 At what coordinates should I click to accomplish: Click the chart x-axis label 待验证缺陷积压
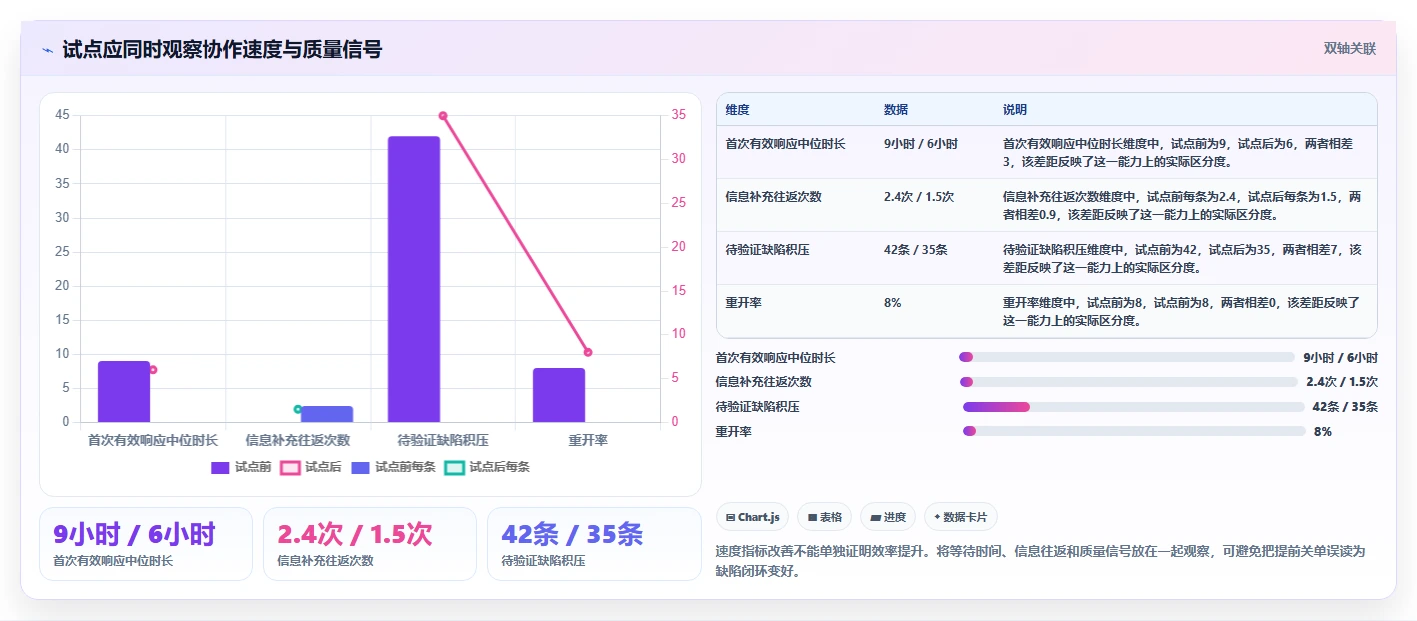click(443, 440)
